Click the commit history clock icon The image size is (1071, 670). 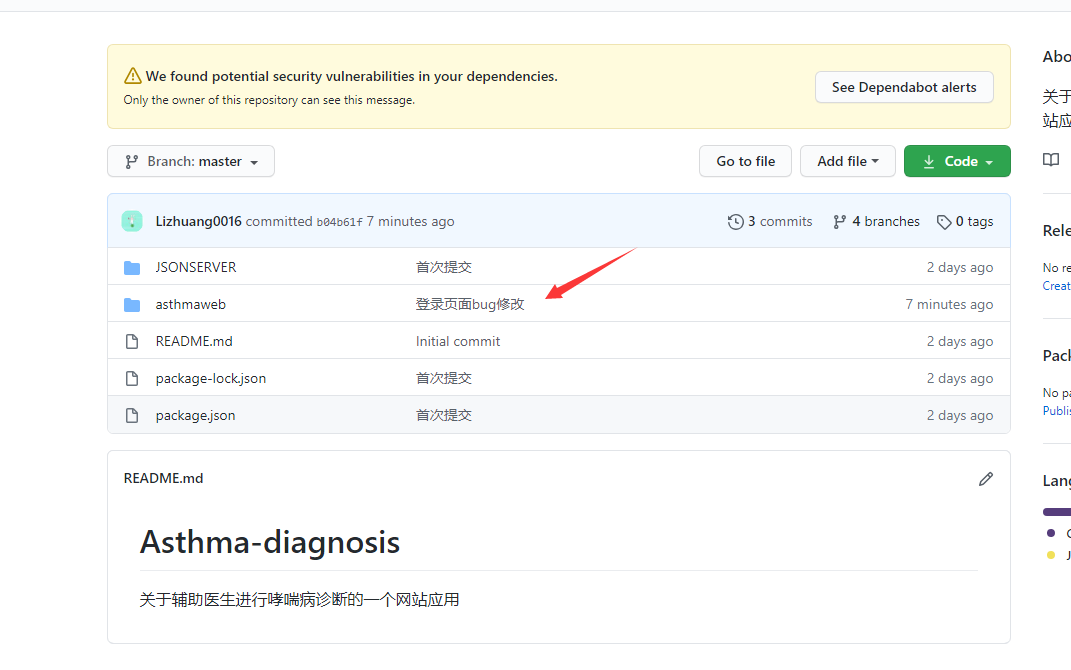point(735,221)
